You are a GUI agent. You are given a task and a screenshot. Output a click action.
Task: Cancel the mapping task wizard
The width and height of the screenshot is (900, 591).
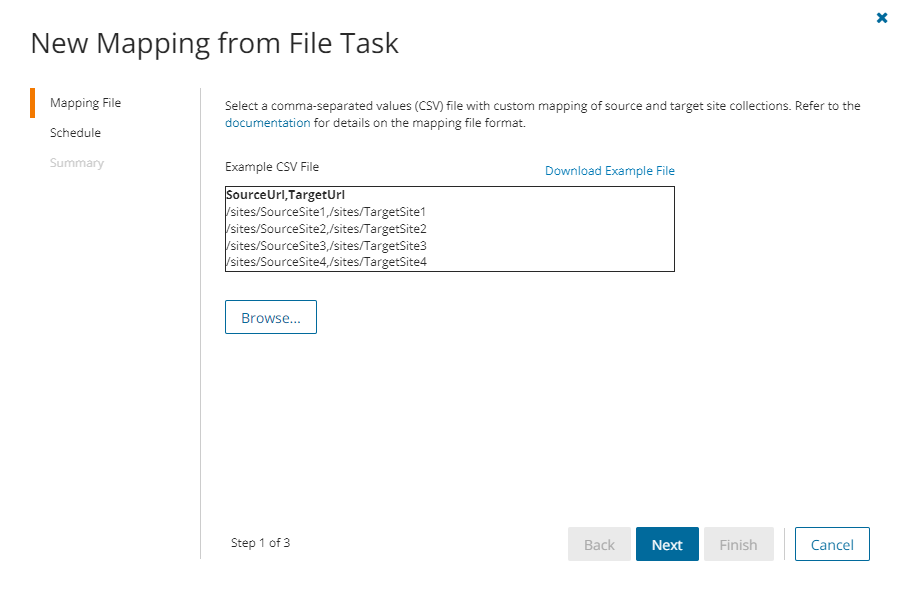coord(832,545)
